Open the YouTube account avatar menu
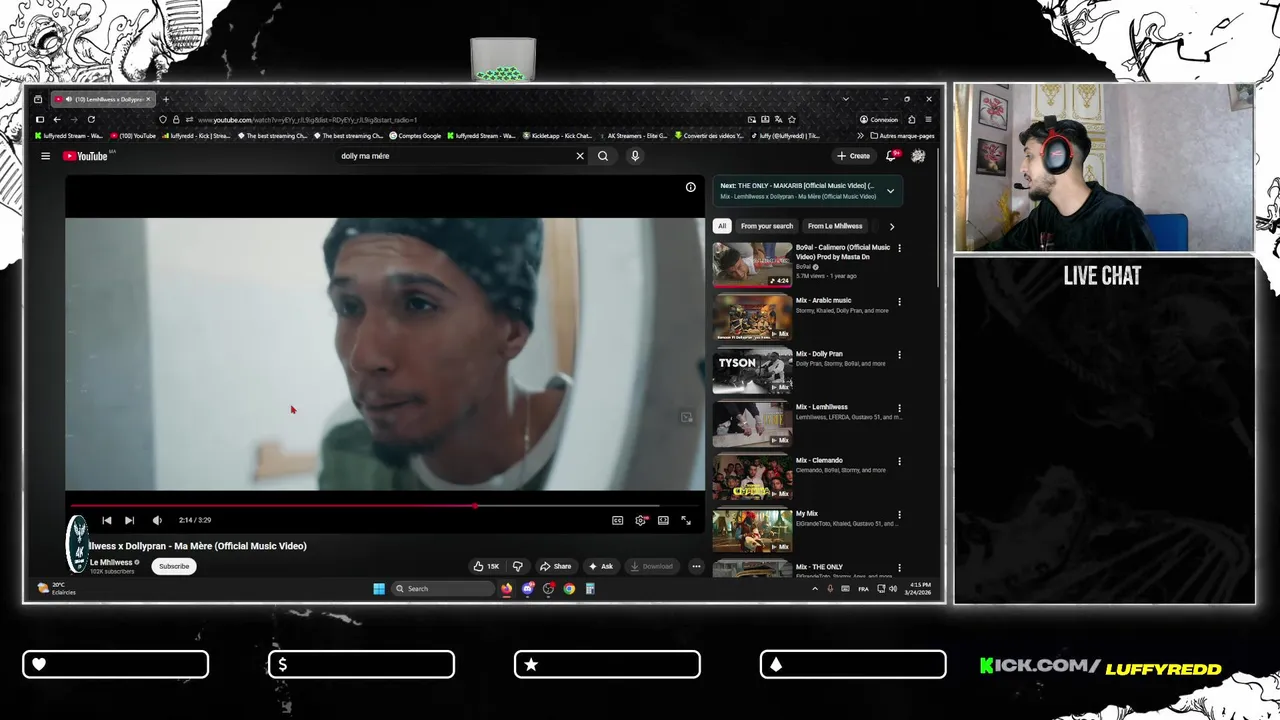Viewport: 1280px width, 720px height. pos(918,156)
